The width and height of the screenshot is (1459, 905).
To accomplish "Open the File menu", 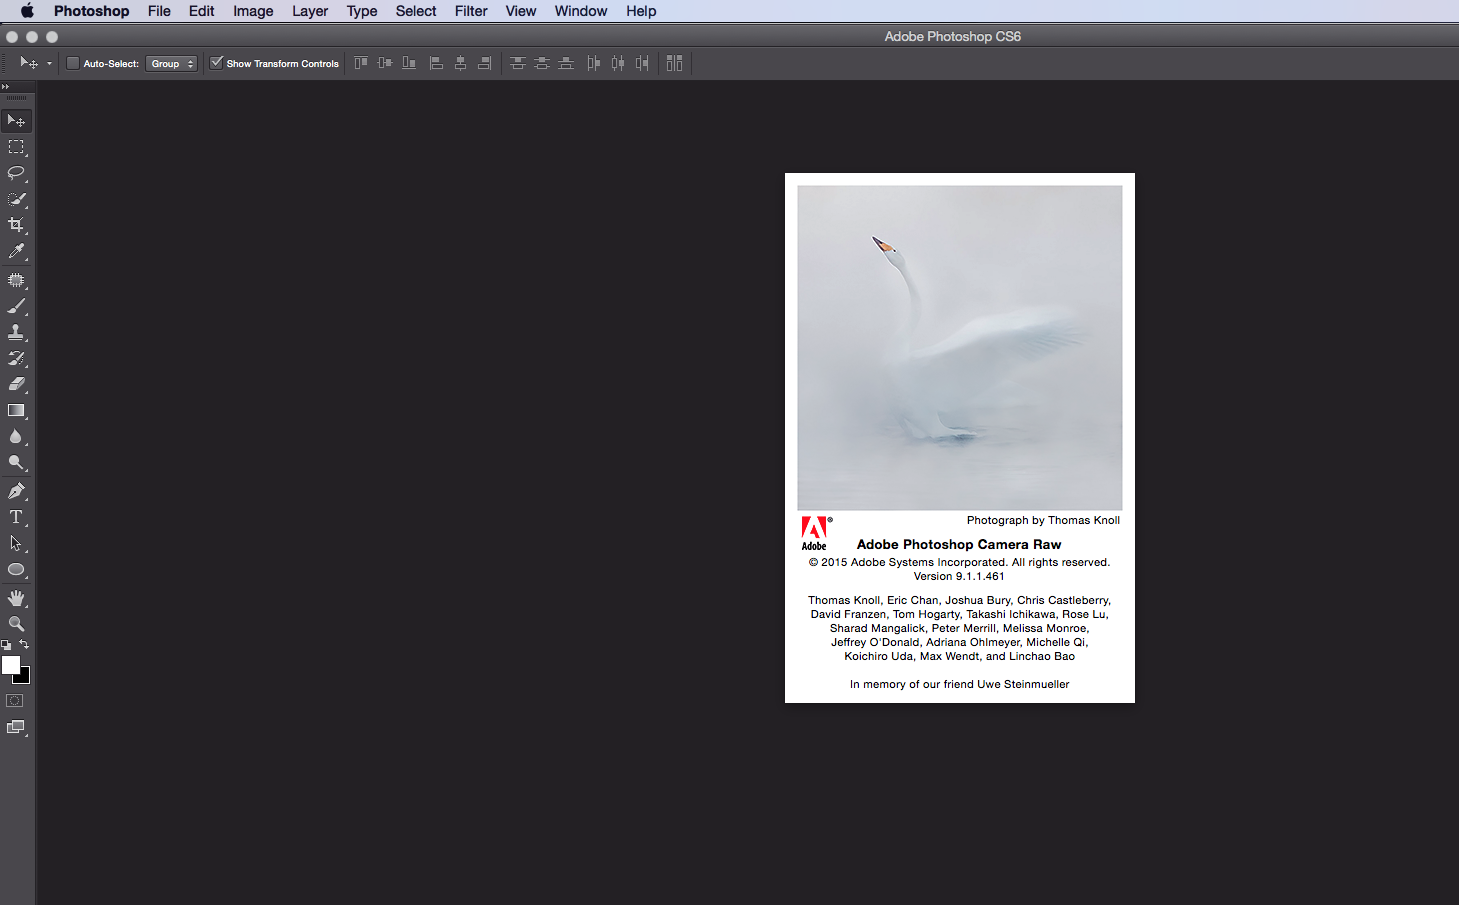I will pyautogui.click(x=159, y=11).
